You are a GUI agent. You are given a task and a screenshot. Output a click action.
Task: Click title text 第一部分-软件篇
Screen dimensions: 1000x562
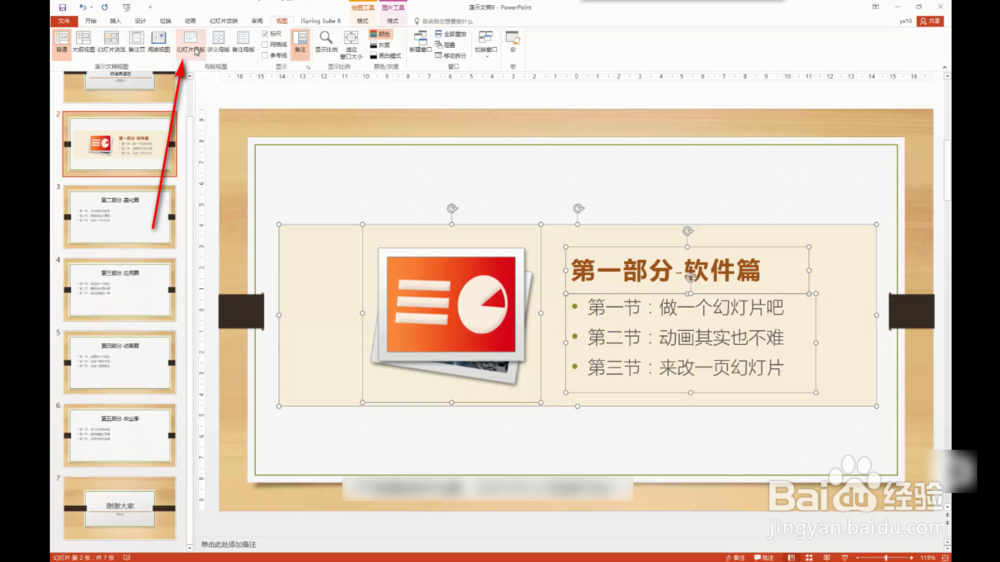[665, 270]
